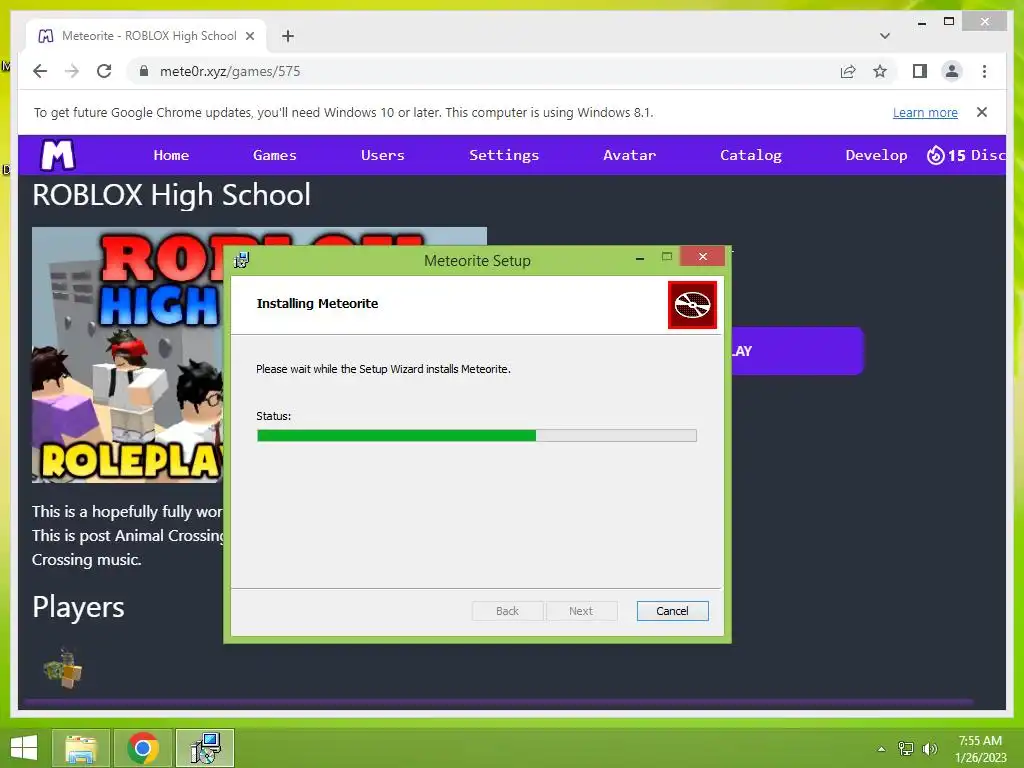Reload the page with the refresh icon
1024x768 pixels.
tap(104, 71)
